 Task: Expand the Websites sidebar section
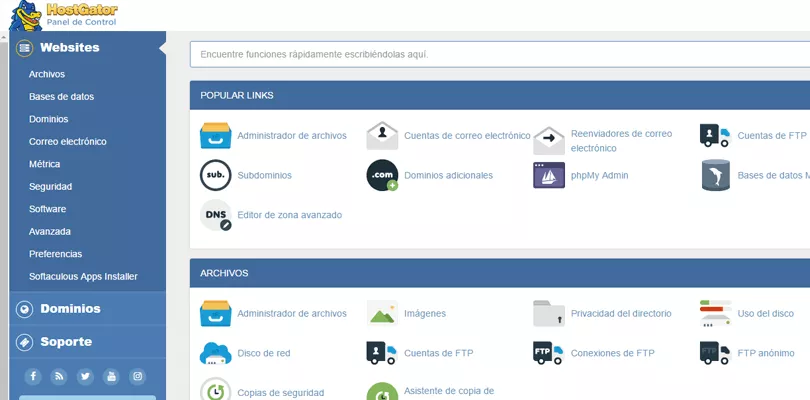point(87,48)
